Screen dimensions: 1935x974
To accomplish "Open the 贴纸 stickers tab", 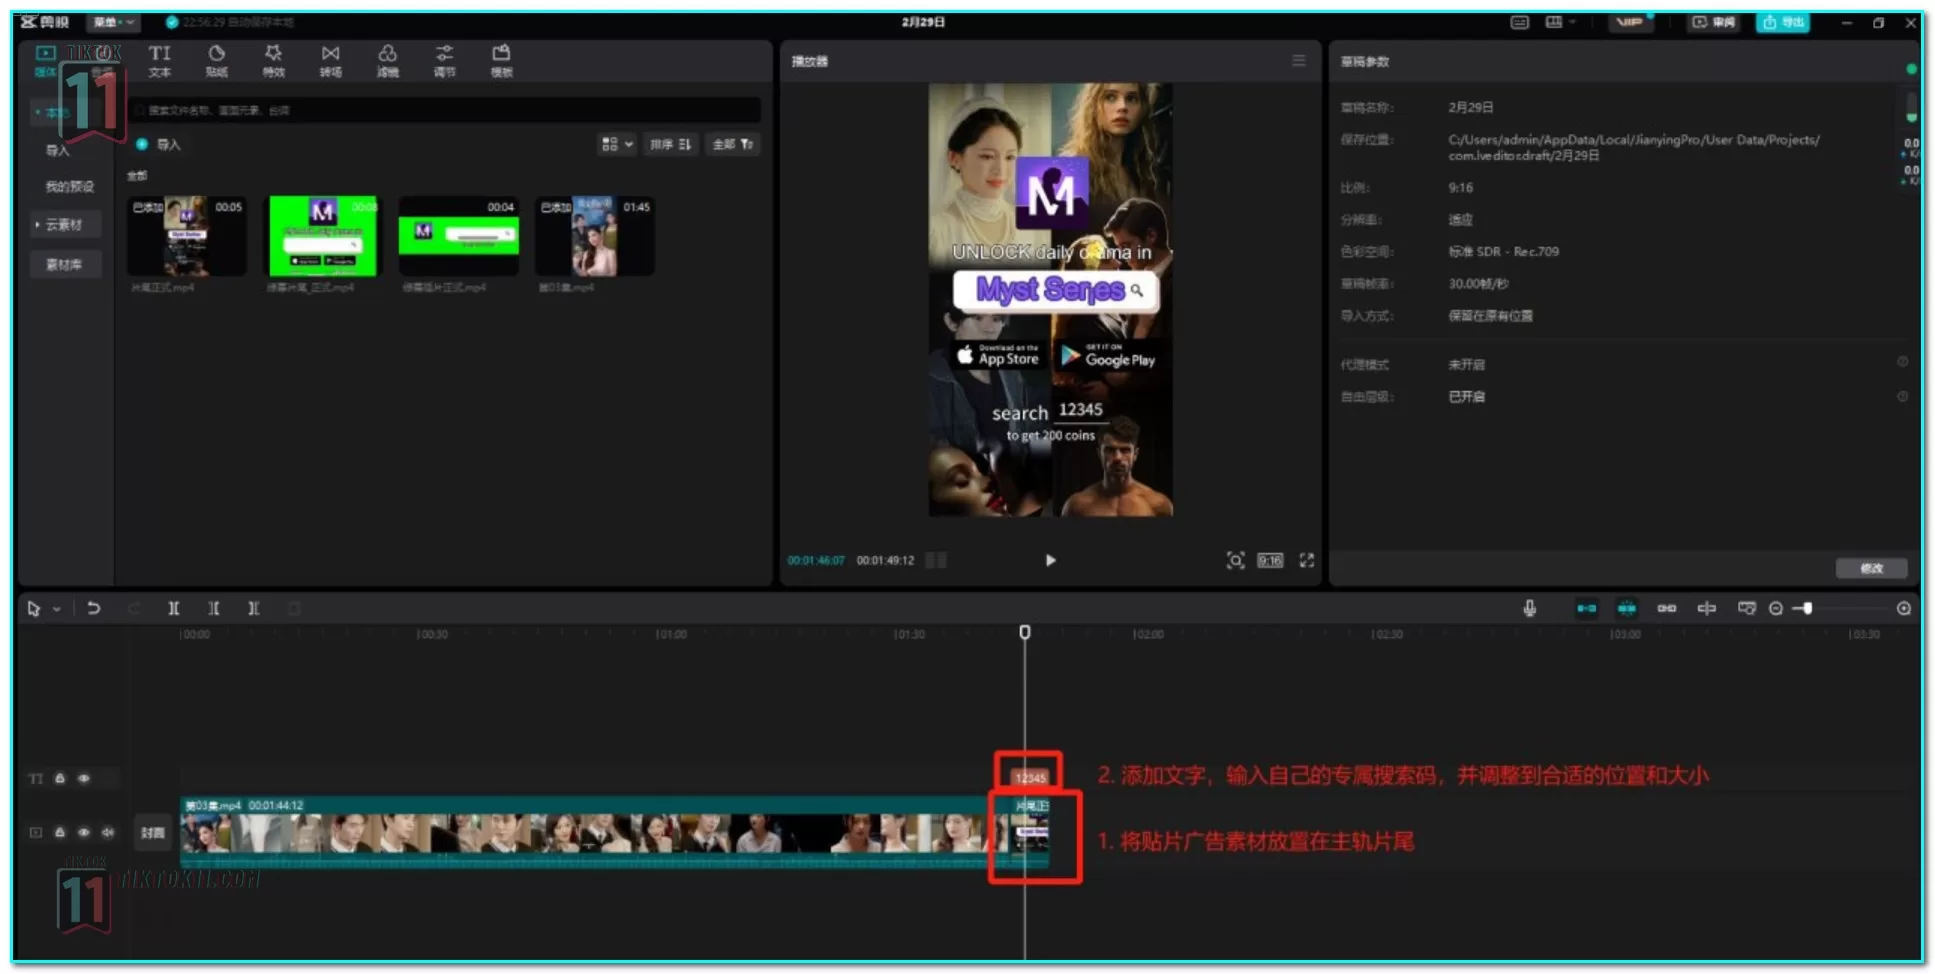I will (216, 60).
